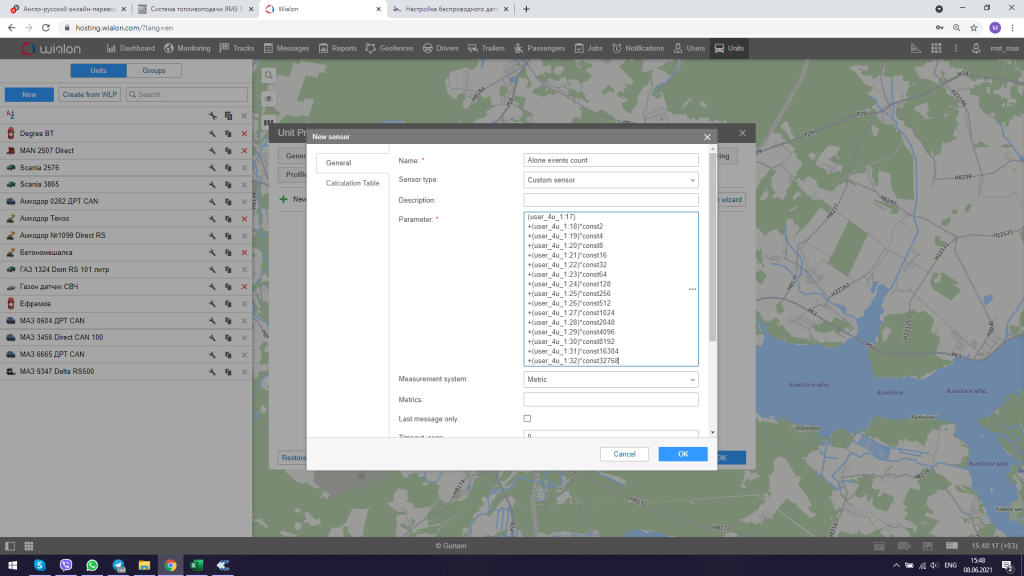
Task: Open Sensor type dropdown
Action: 611,180
